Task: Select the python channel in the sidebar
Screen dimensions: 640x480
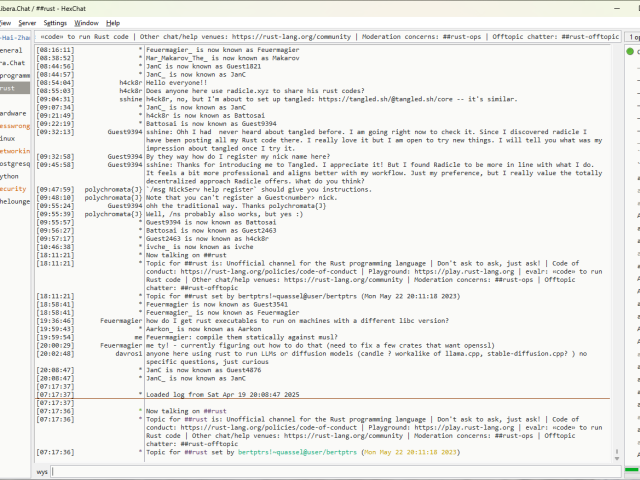Action: (x=10, y=176)
